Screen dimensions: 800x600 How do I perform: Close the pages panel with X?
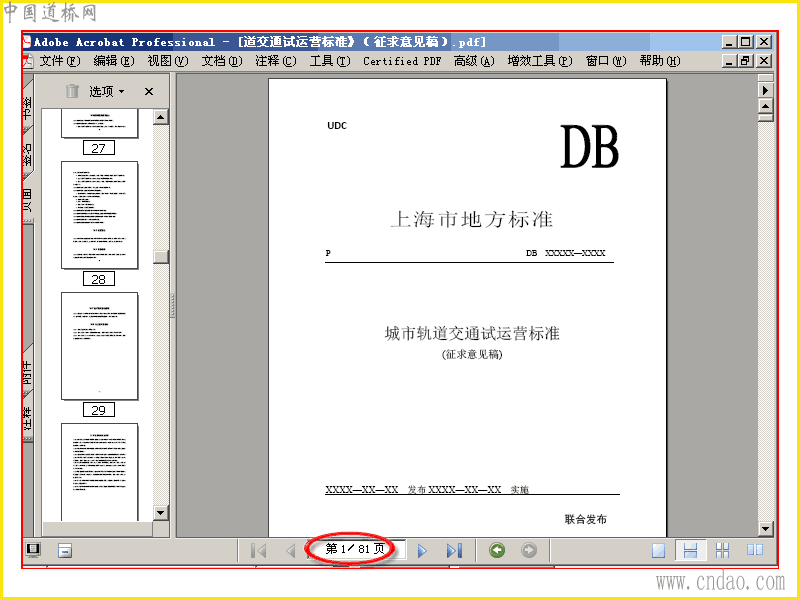(148, 91)
